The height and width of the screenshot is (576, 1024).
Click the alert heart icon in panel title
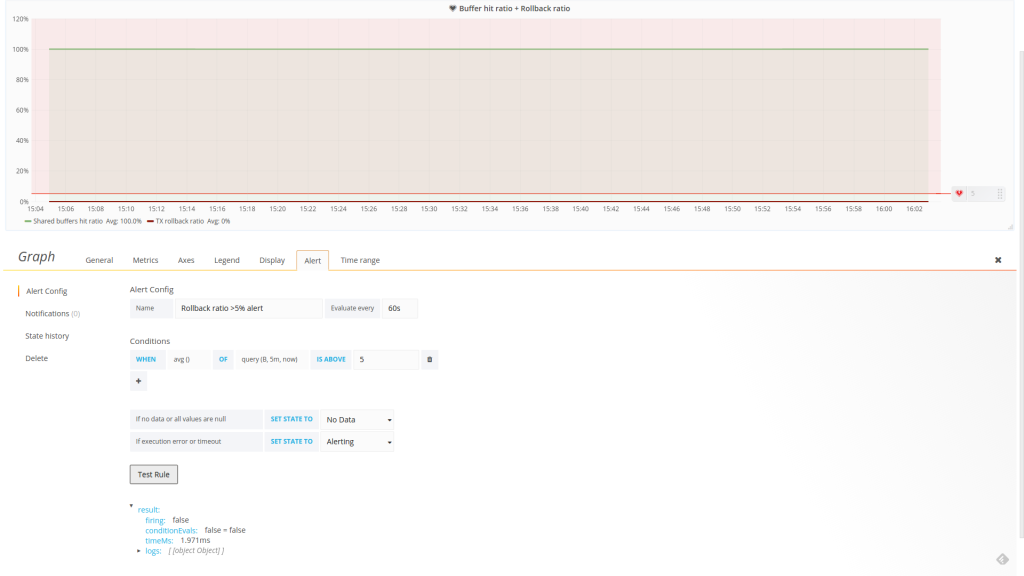(x=453, y=8)
